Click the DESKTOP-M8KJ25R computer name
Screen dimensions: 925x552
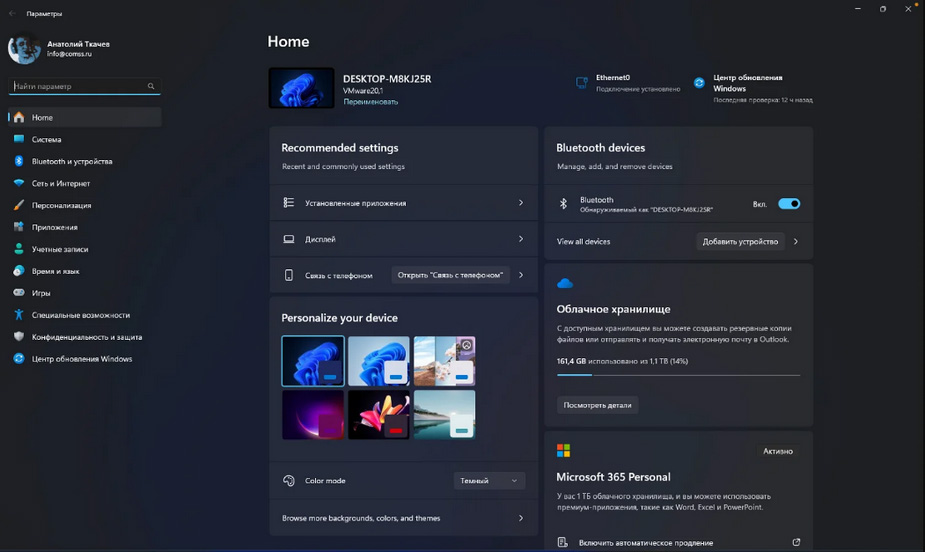coord(387,78)
